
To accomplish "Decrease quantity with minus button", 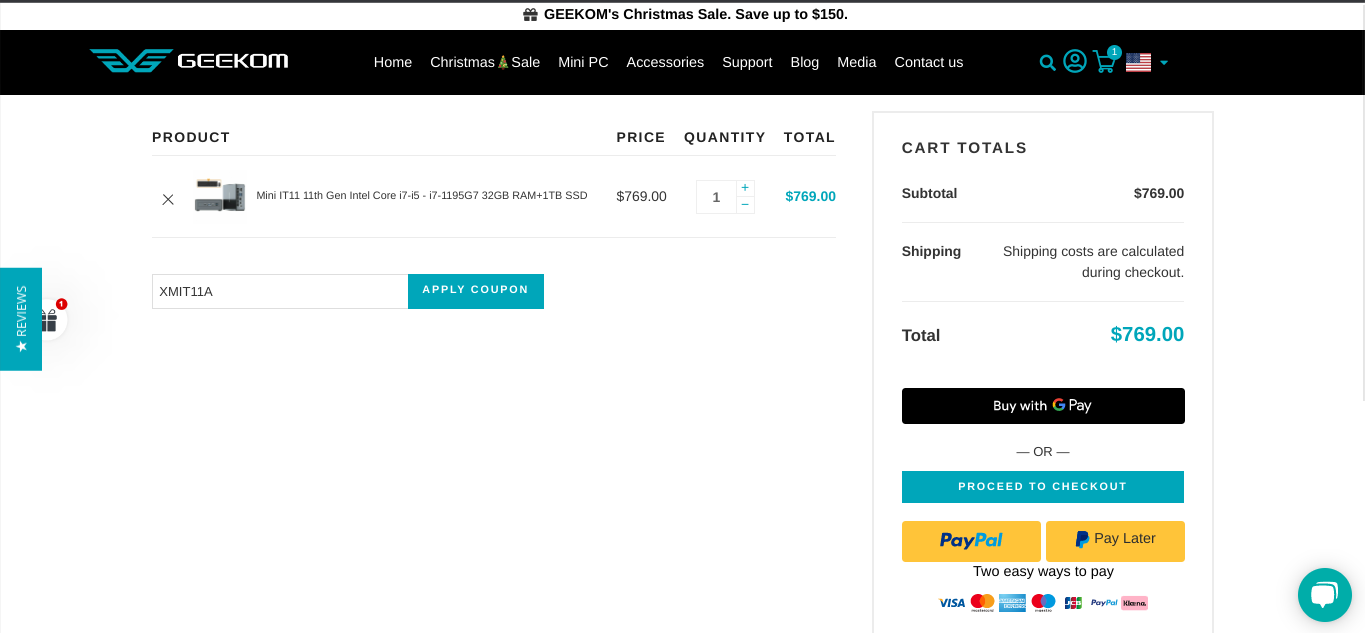I will coord(745,205).
